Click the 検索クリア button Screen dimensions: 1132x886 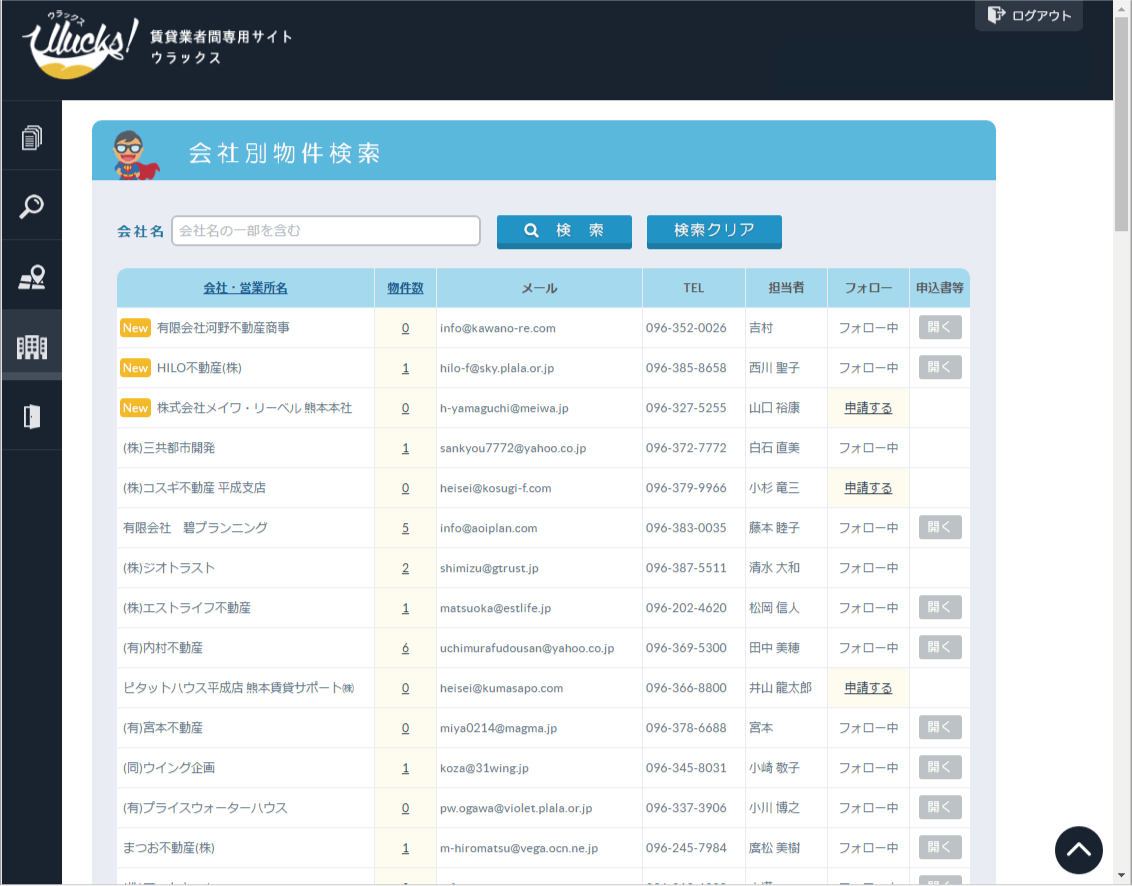click(714, 231)
